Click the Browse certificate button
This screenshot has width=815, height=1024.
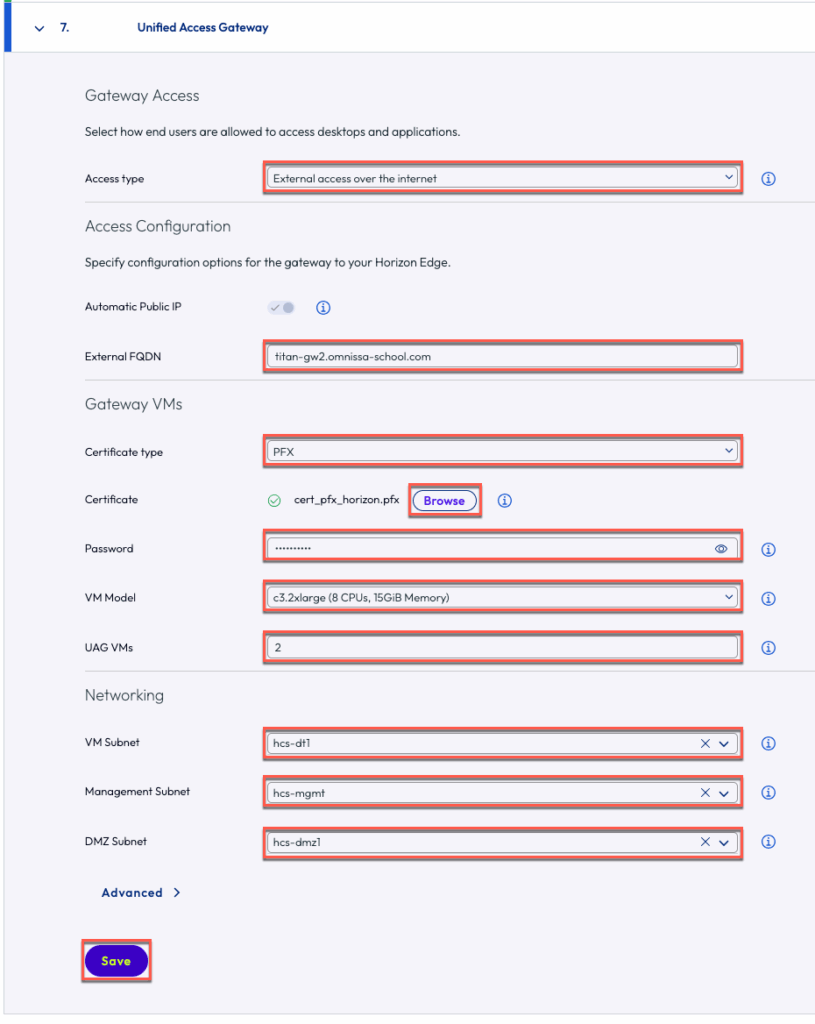(x=444, y=500)
